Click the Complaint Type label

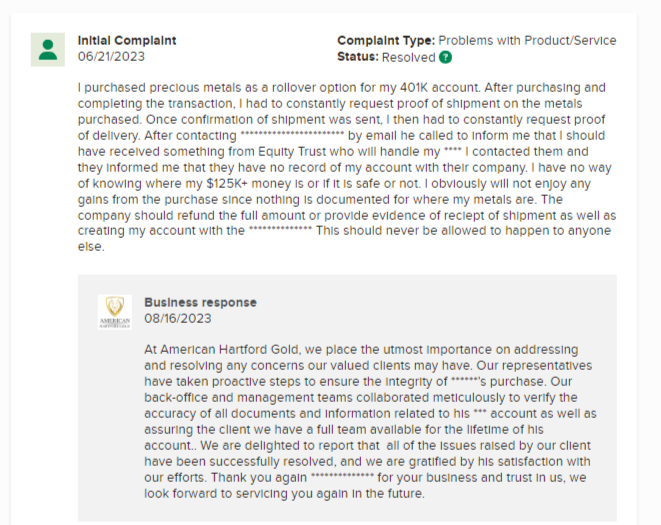click(x=386, y=40)
